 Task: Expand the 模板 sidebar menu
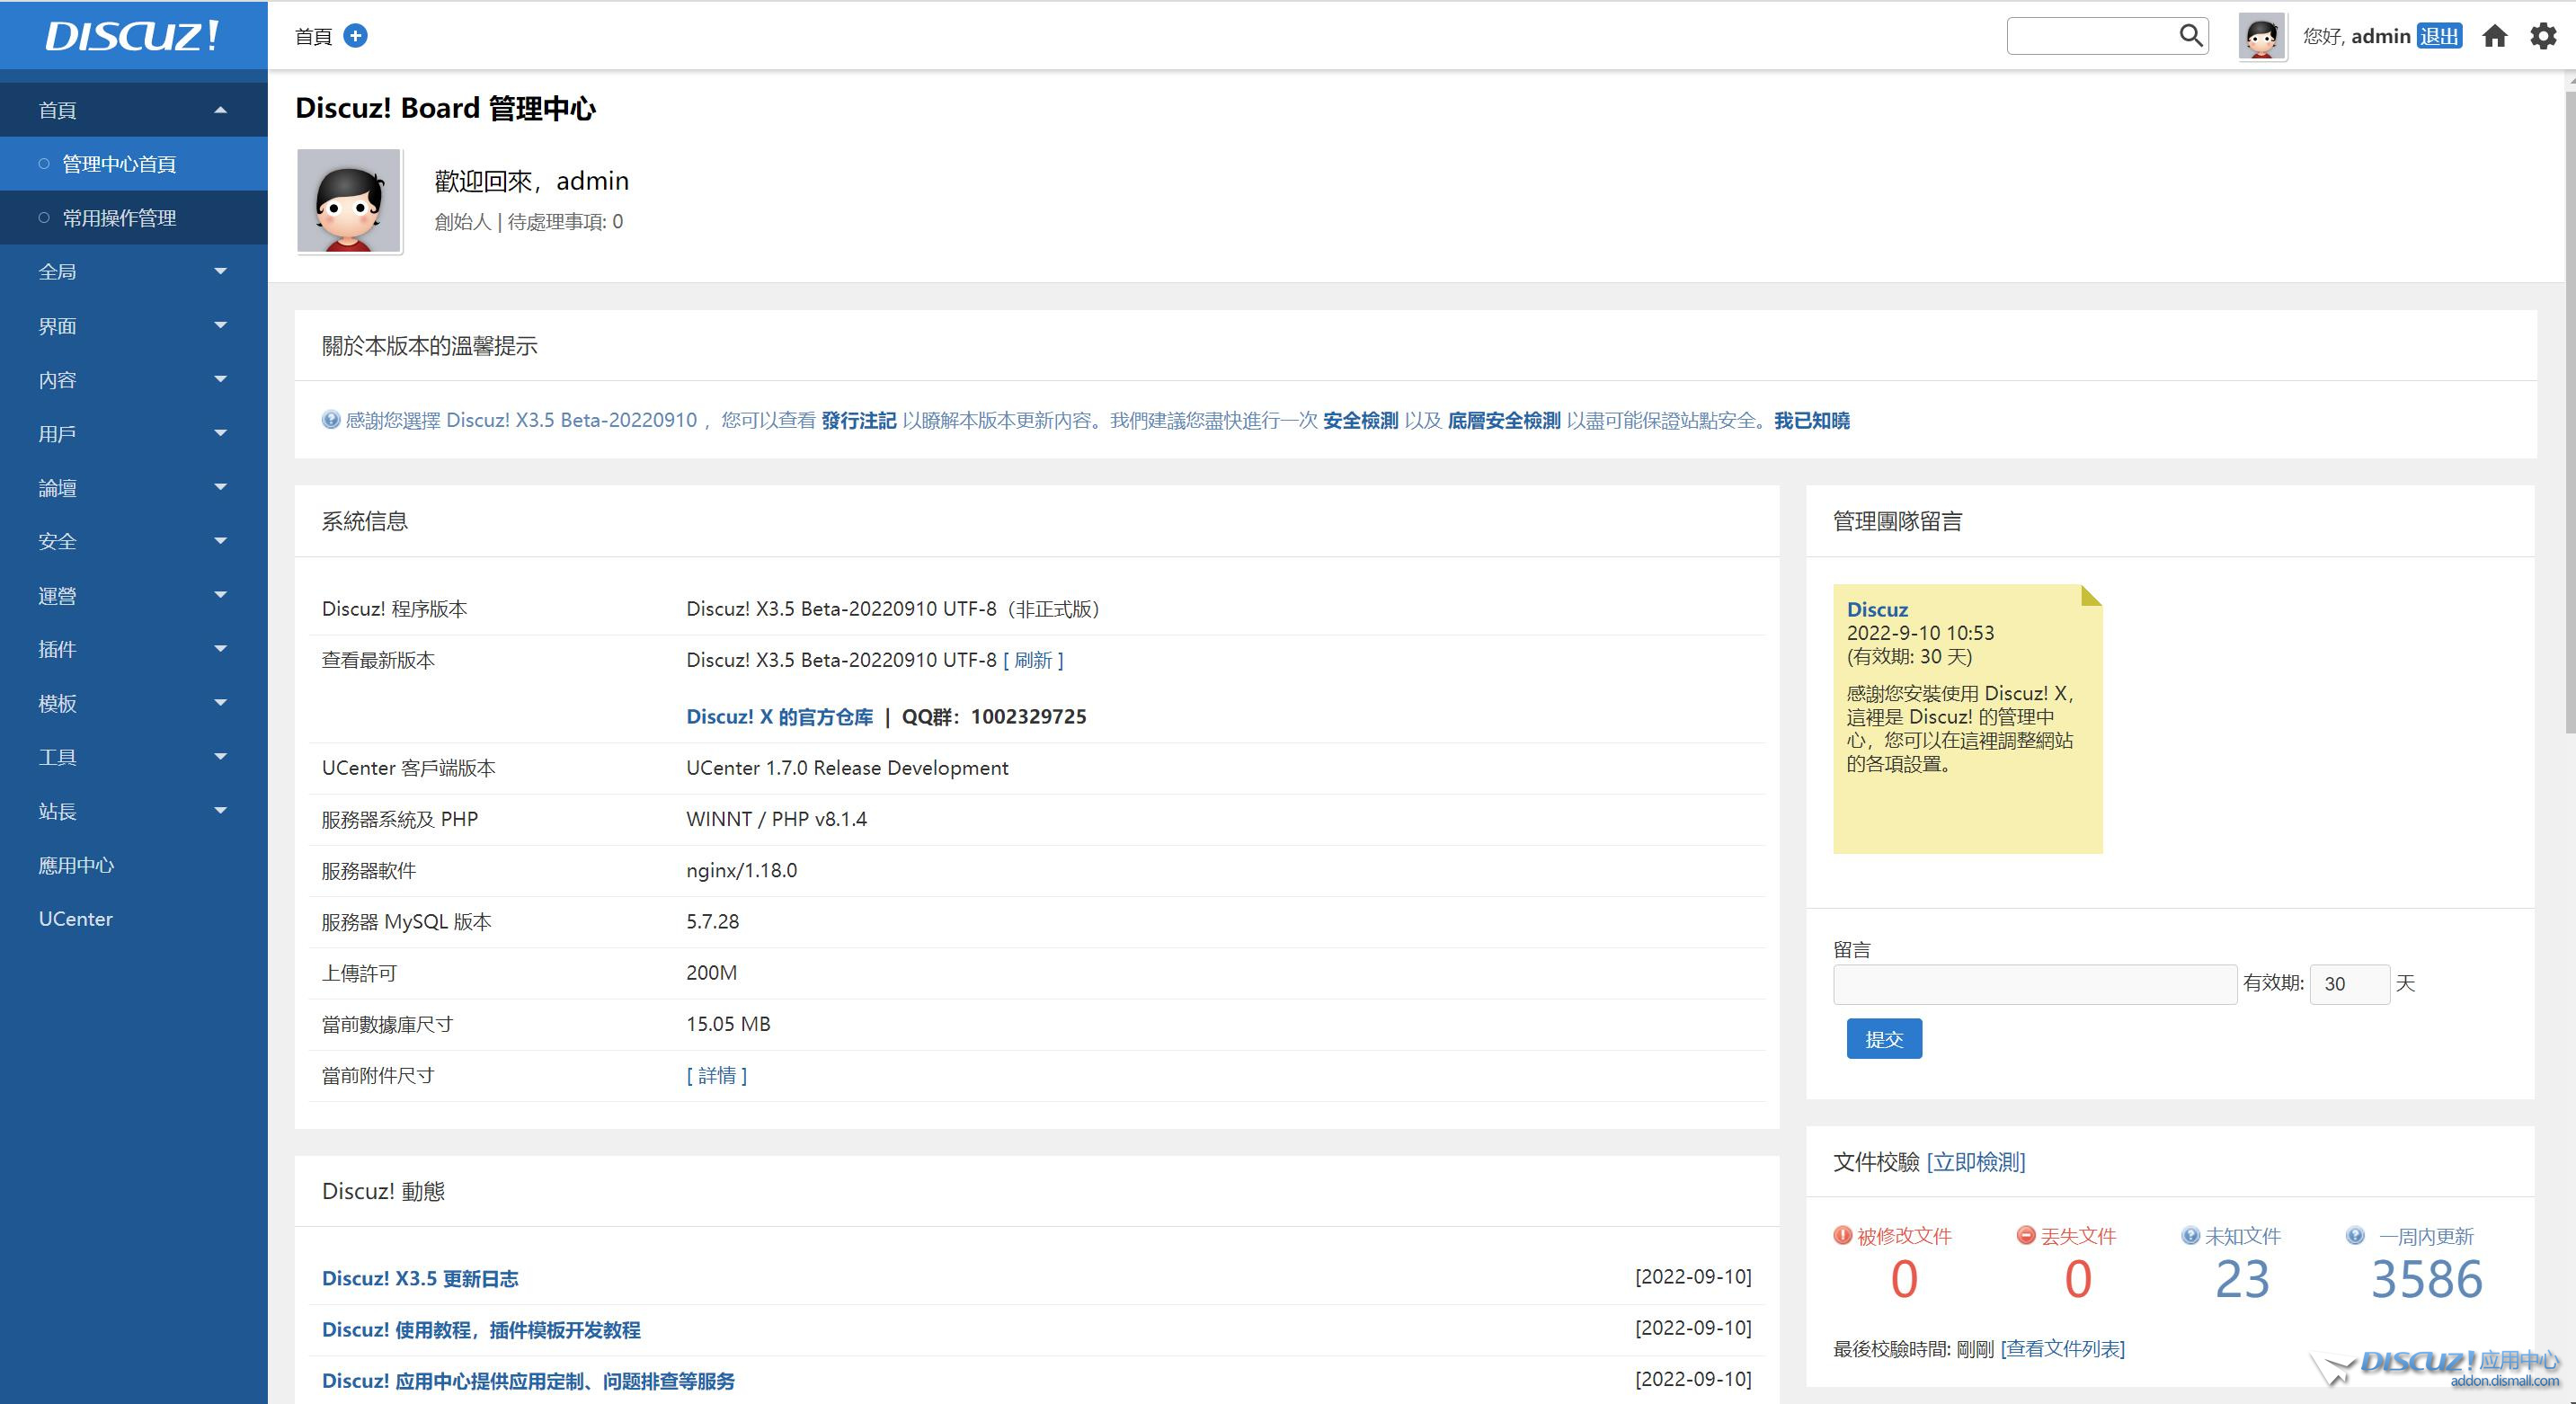pyautogui.click(x=133, y=703)
